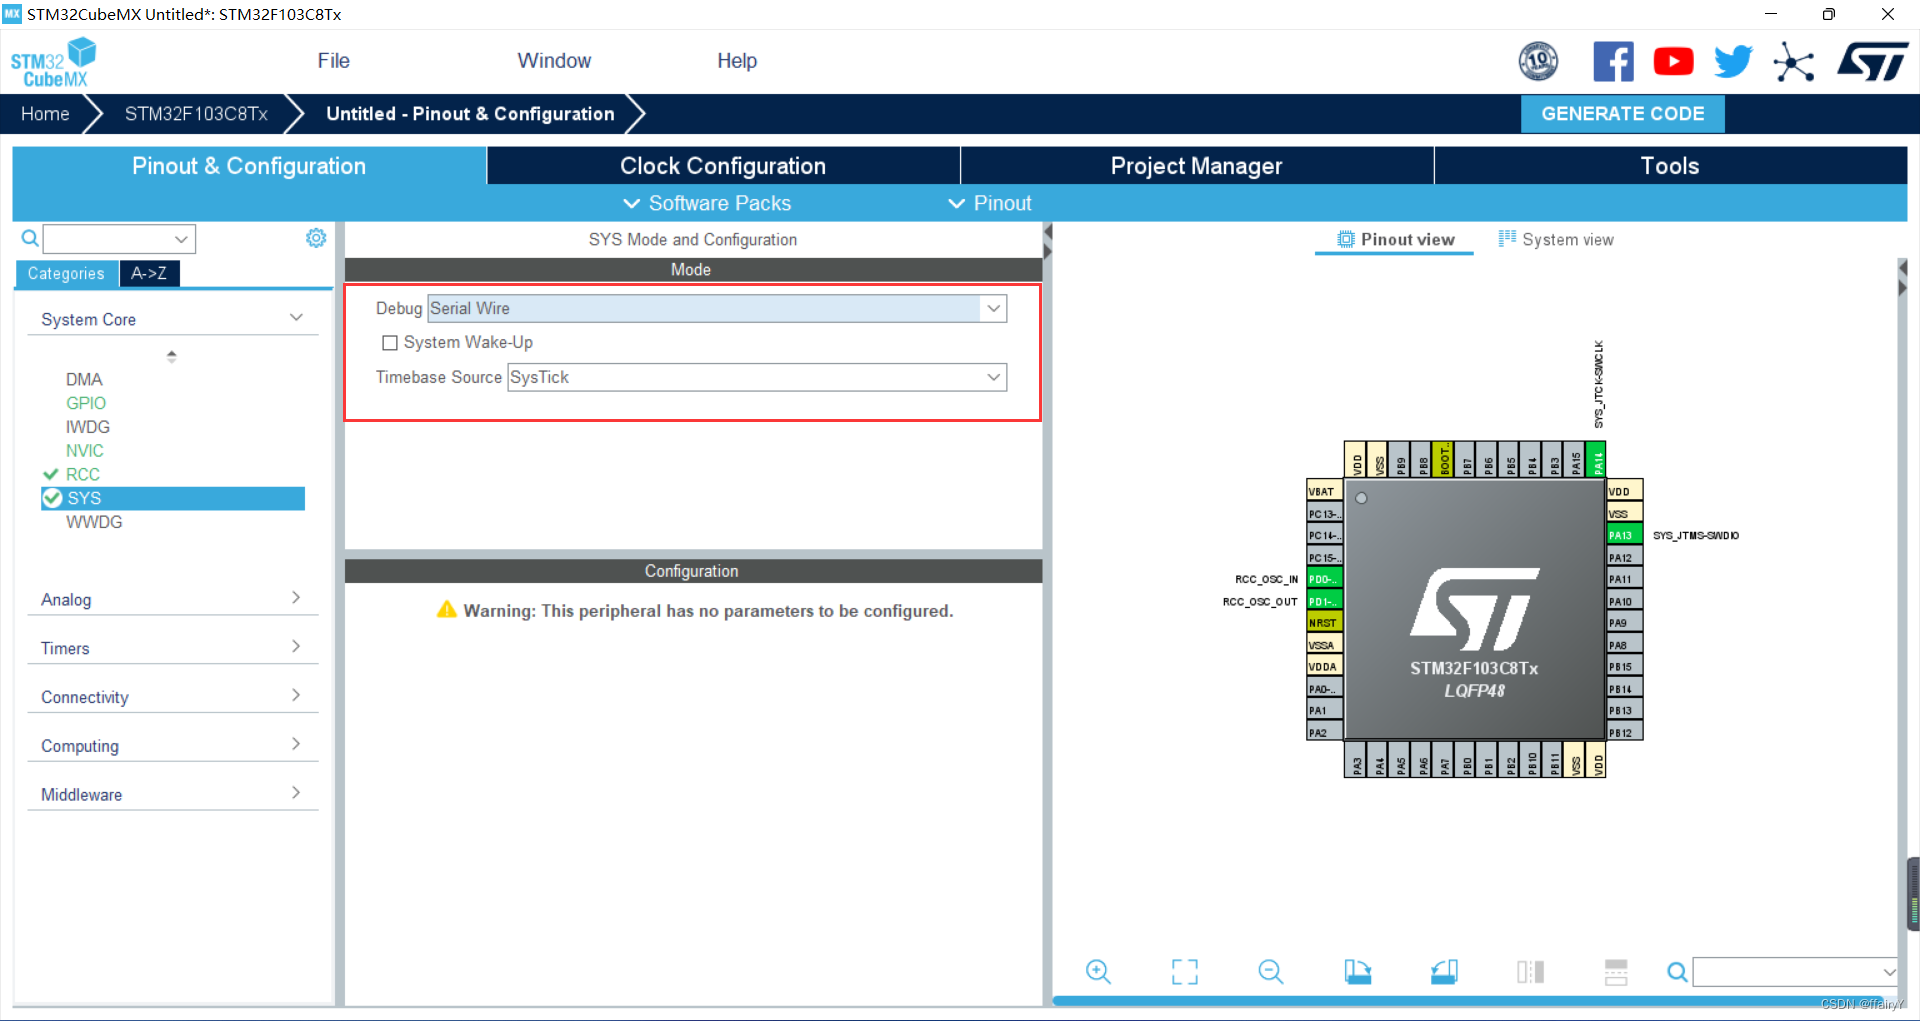Select DMA in System Core
The width and height of the screenshot is (1920, 1021).
pyautogui.click(x=84, y=379)
